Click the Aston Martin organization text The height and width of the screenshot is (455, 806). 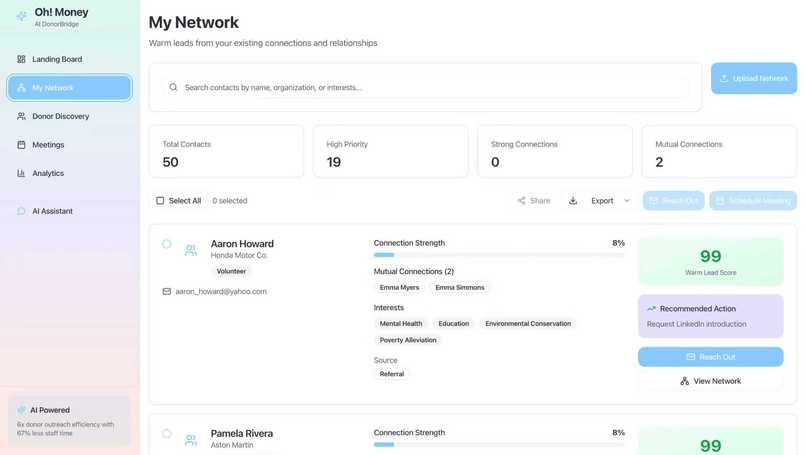tap(232, 445)
